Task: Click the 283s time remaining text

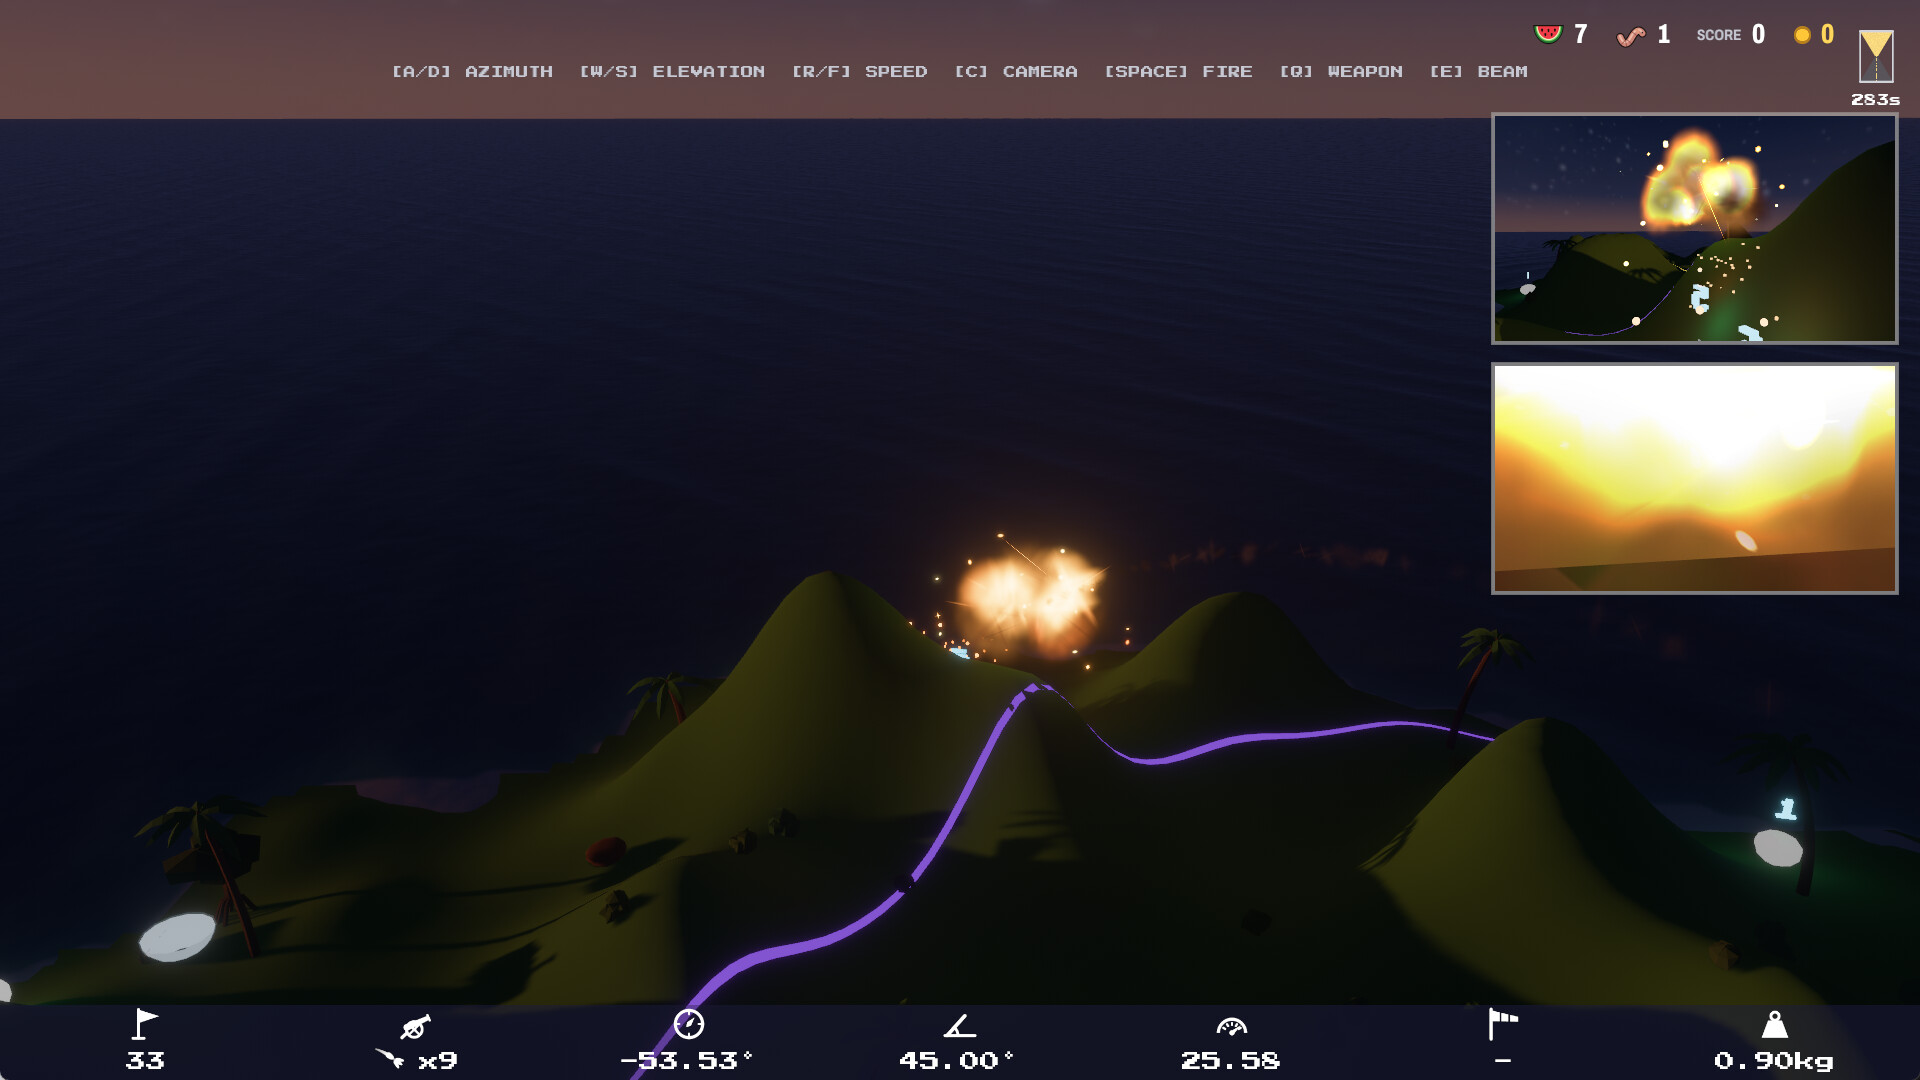Action: tap(1875, 100)
